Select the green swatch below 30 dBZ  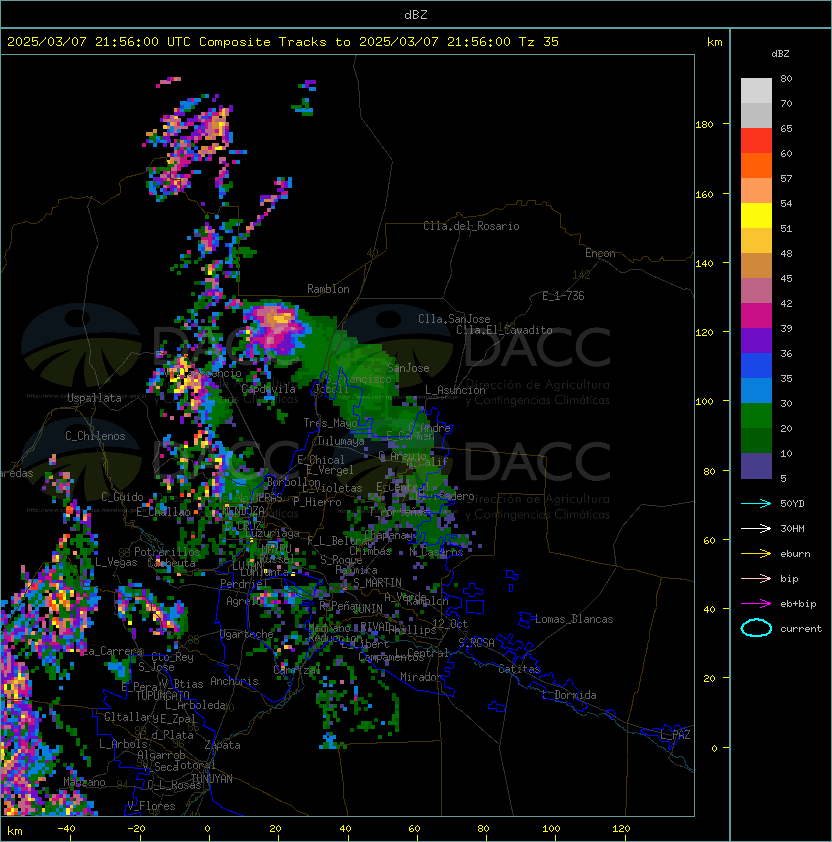point(756,415)
